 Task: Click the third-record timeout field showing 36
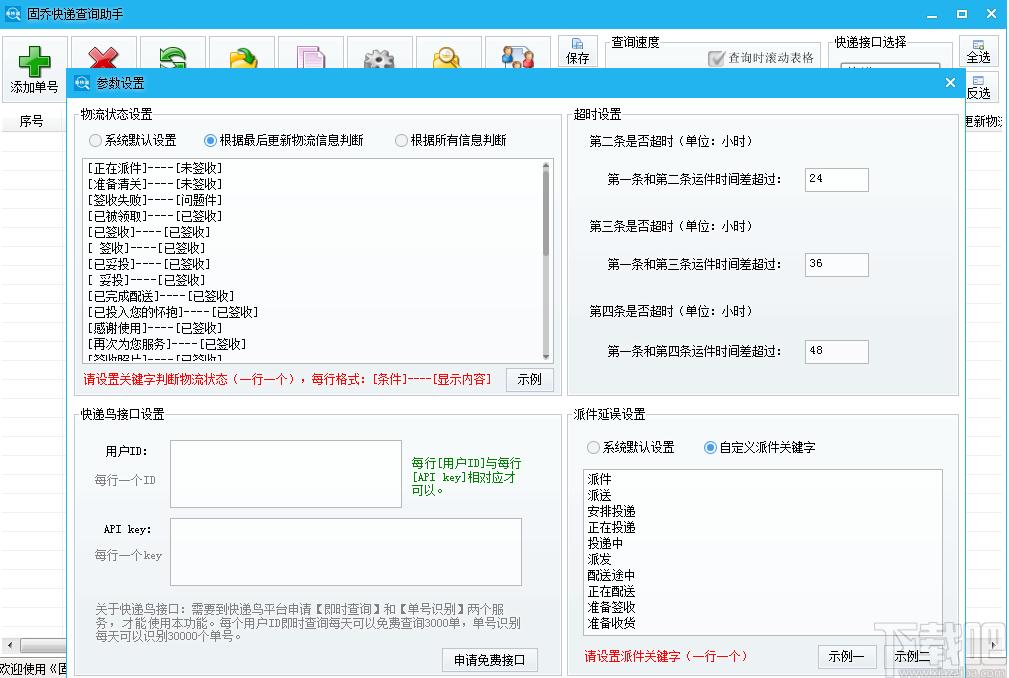837,264
